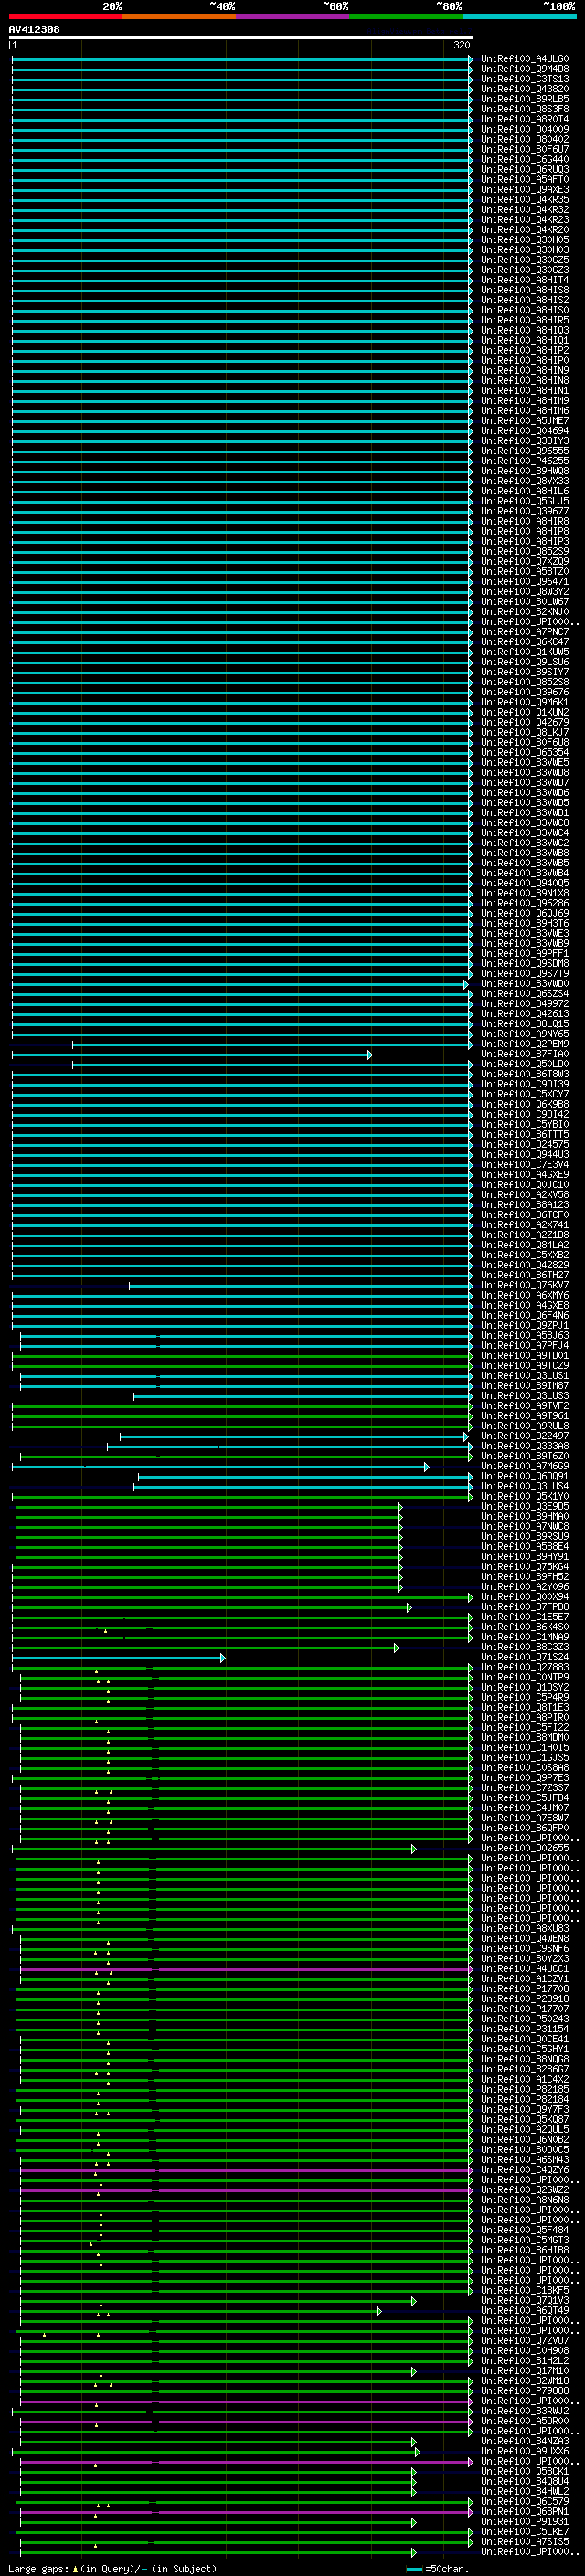585x2576 pixels.
Task: Select the UniRef100_A8XU83 label
Action: (x=525, y=1929)
